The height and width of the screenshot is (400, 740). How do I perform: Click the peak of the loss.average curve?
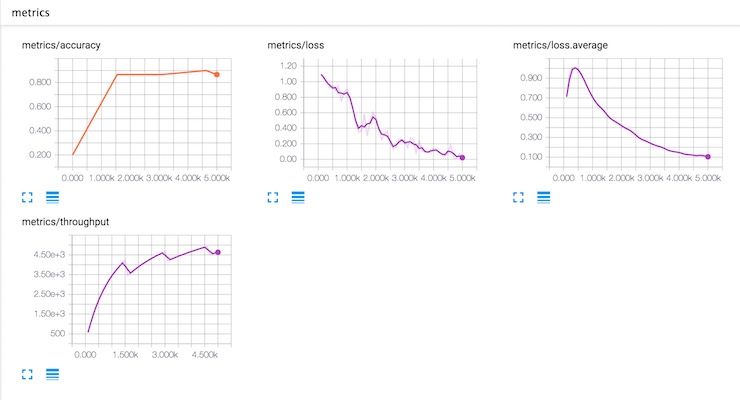(x=575, y=68)
